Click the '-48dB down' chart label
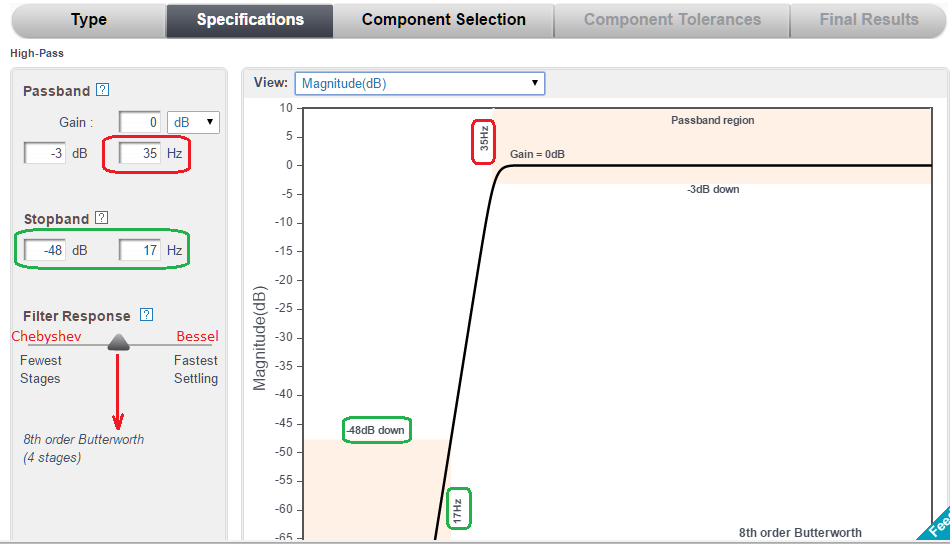The height and width of the screenshot is (544, 950). point(376,430)
